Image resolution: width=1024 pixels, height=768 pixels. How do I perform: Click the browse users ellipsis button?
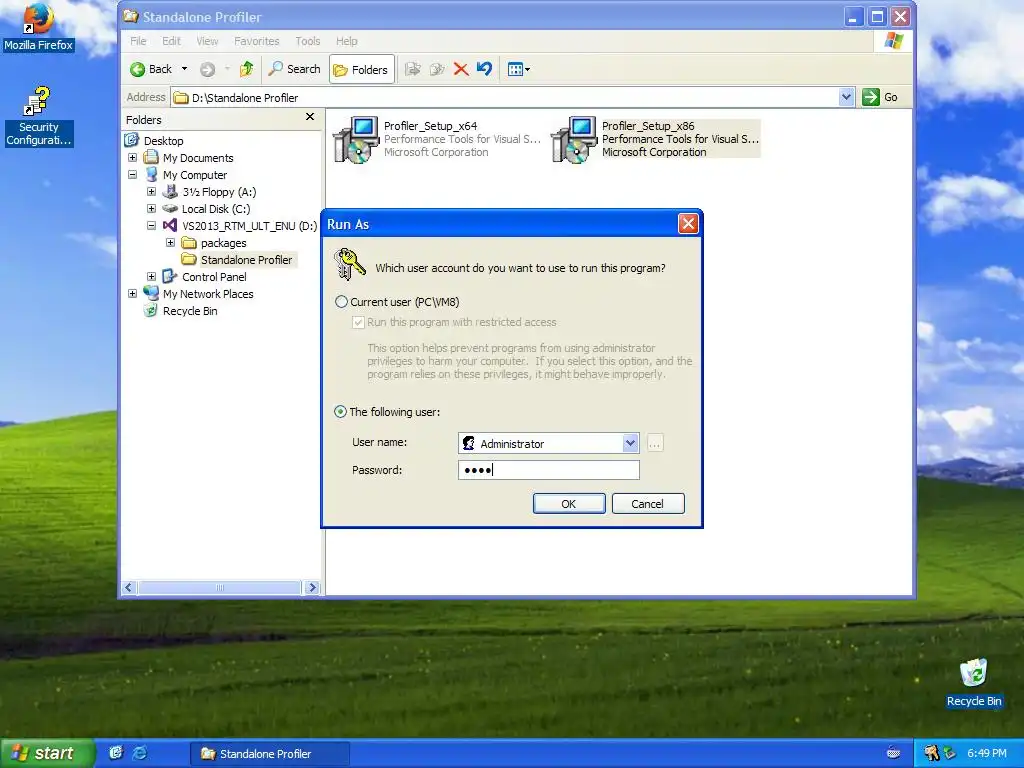click(x=655, y=443)
